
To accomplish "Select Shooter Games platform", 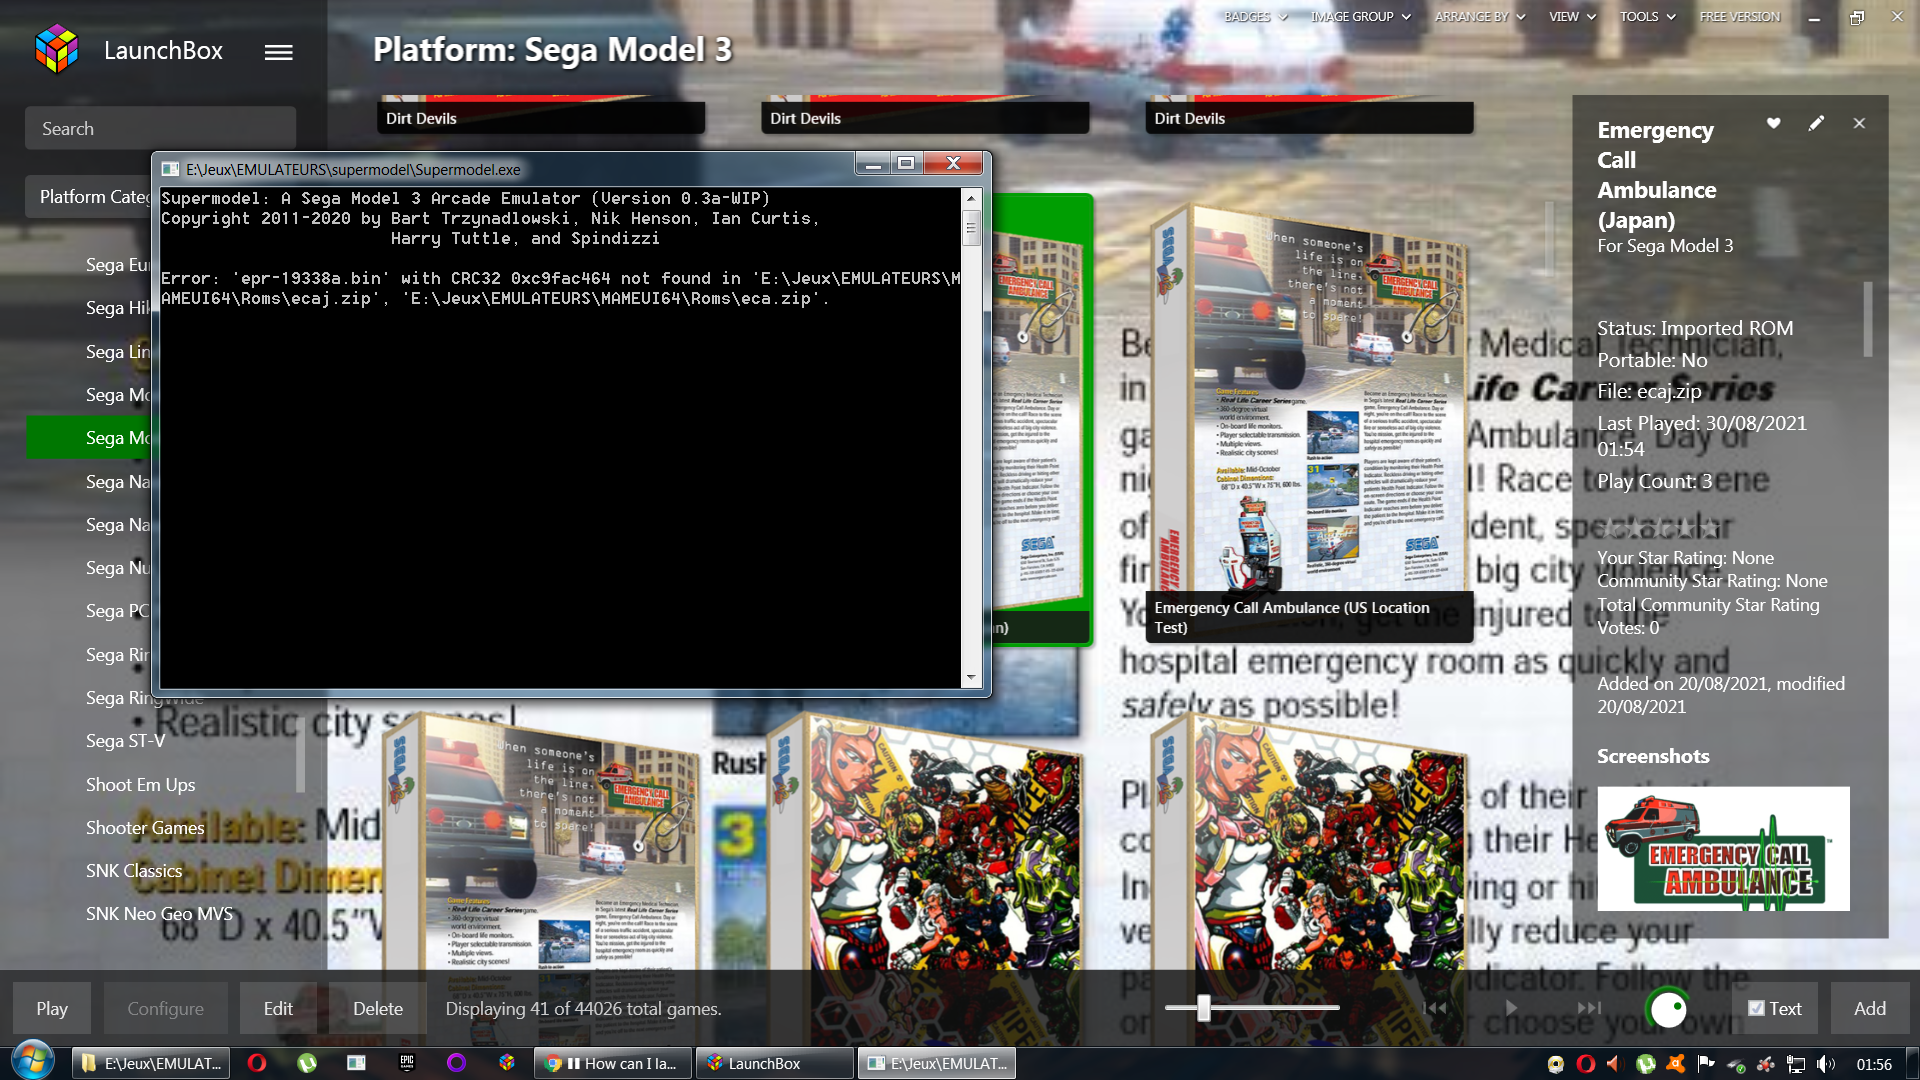I will 145,828.
